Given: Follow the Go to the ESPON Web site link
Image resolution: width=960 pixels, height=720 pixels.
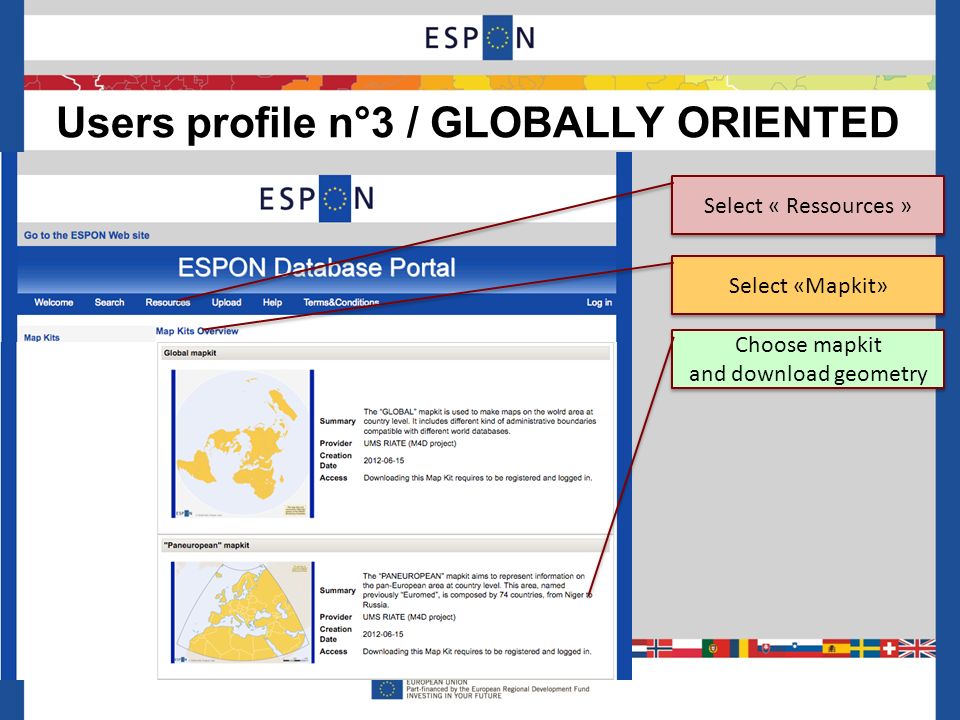Looking at the screenshot, I should click(86, 235).
